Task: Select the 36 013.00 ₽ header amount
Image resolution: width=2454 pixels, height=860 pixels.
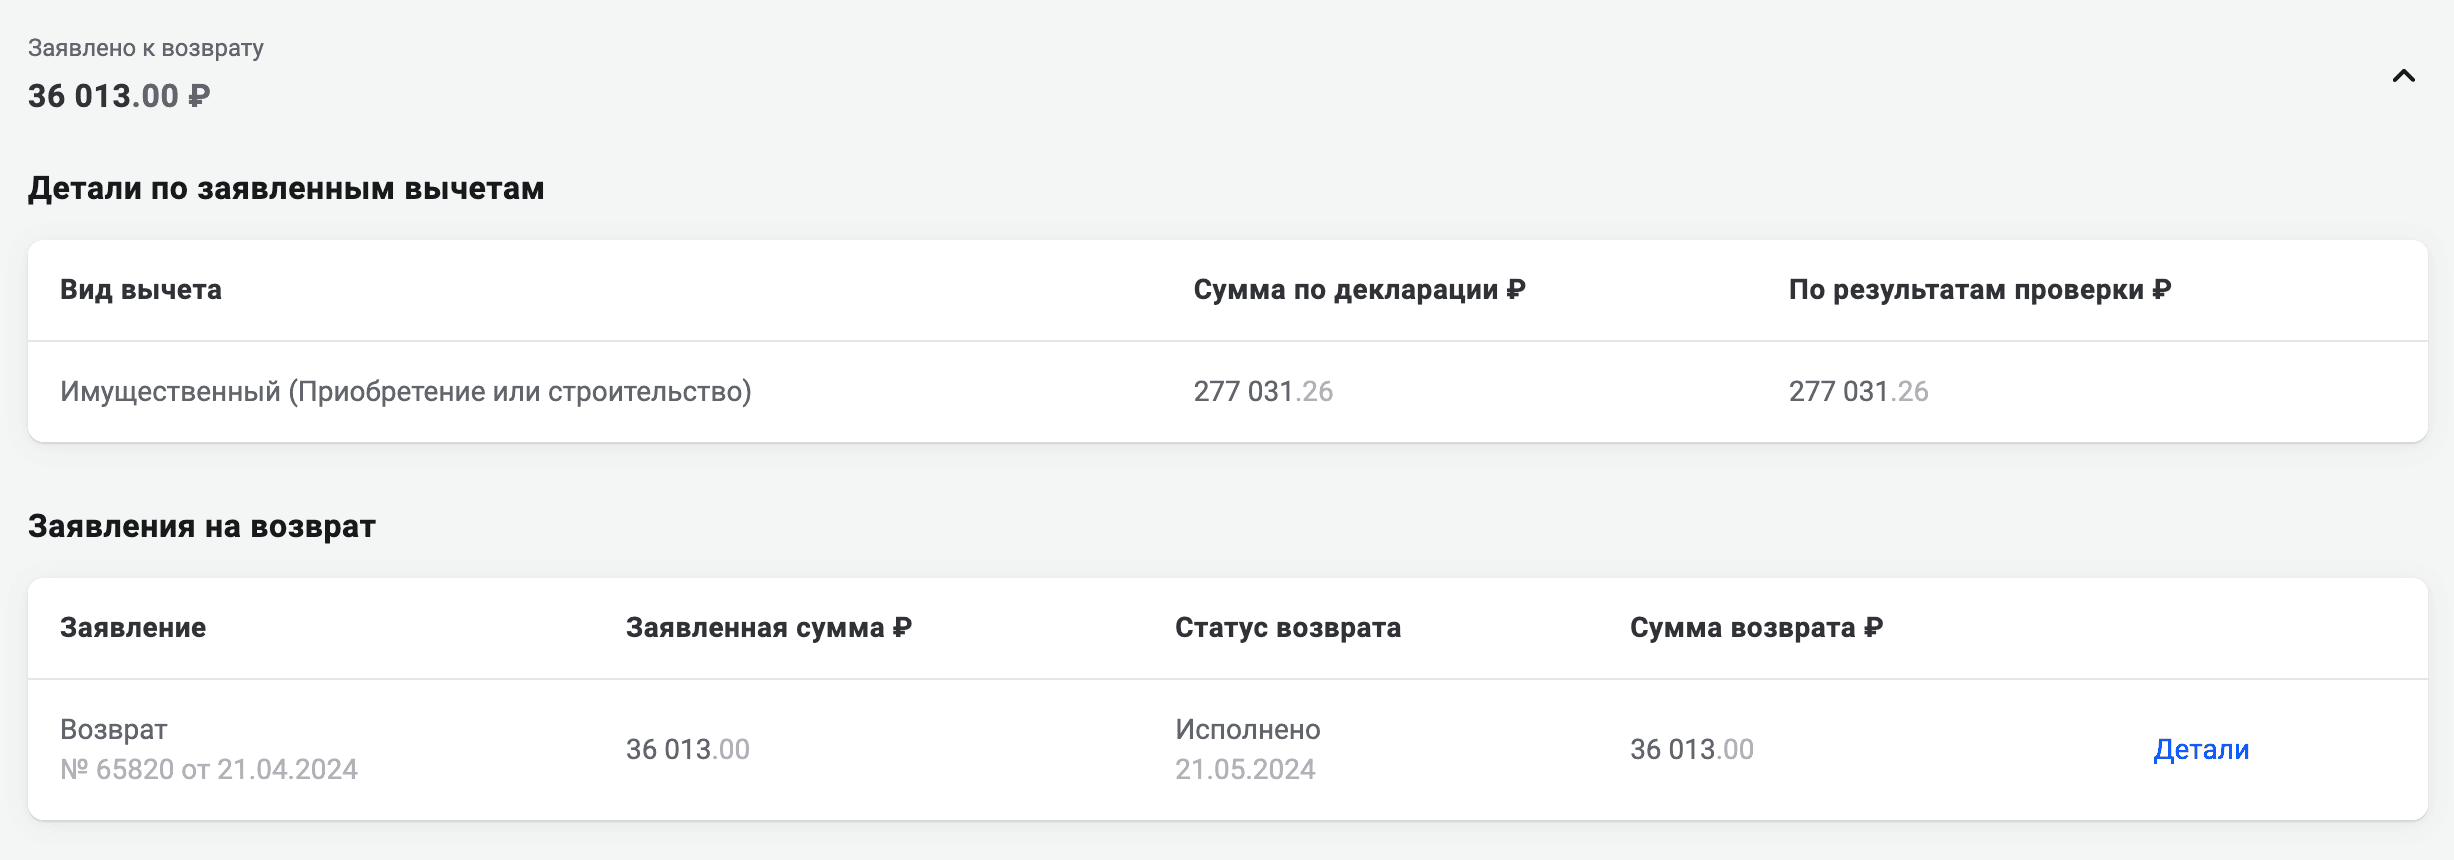Action: [119, 96]
